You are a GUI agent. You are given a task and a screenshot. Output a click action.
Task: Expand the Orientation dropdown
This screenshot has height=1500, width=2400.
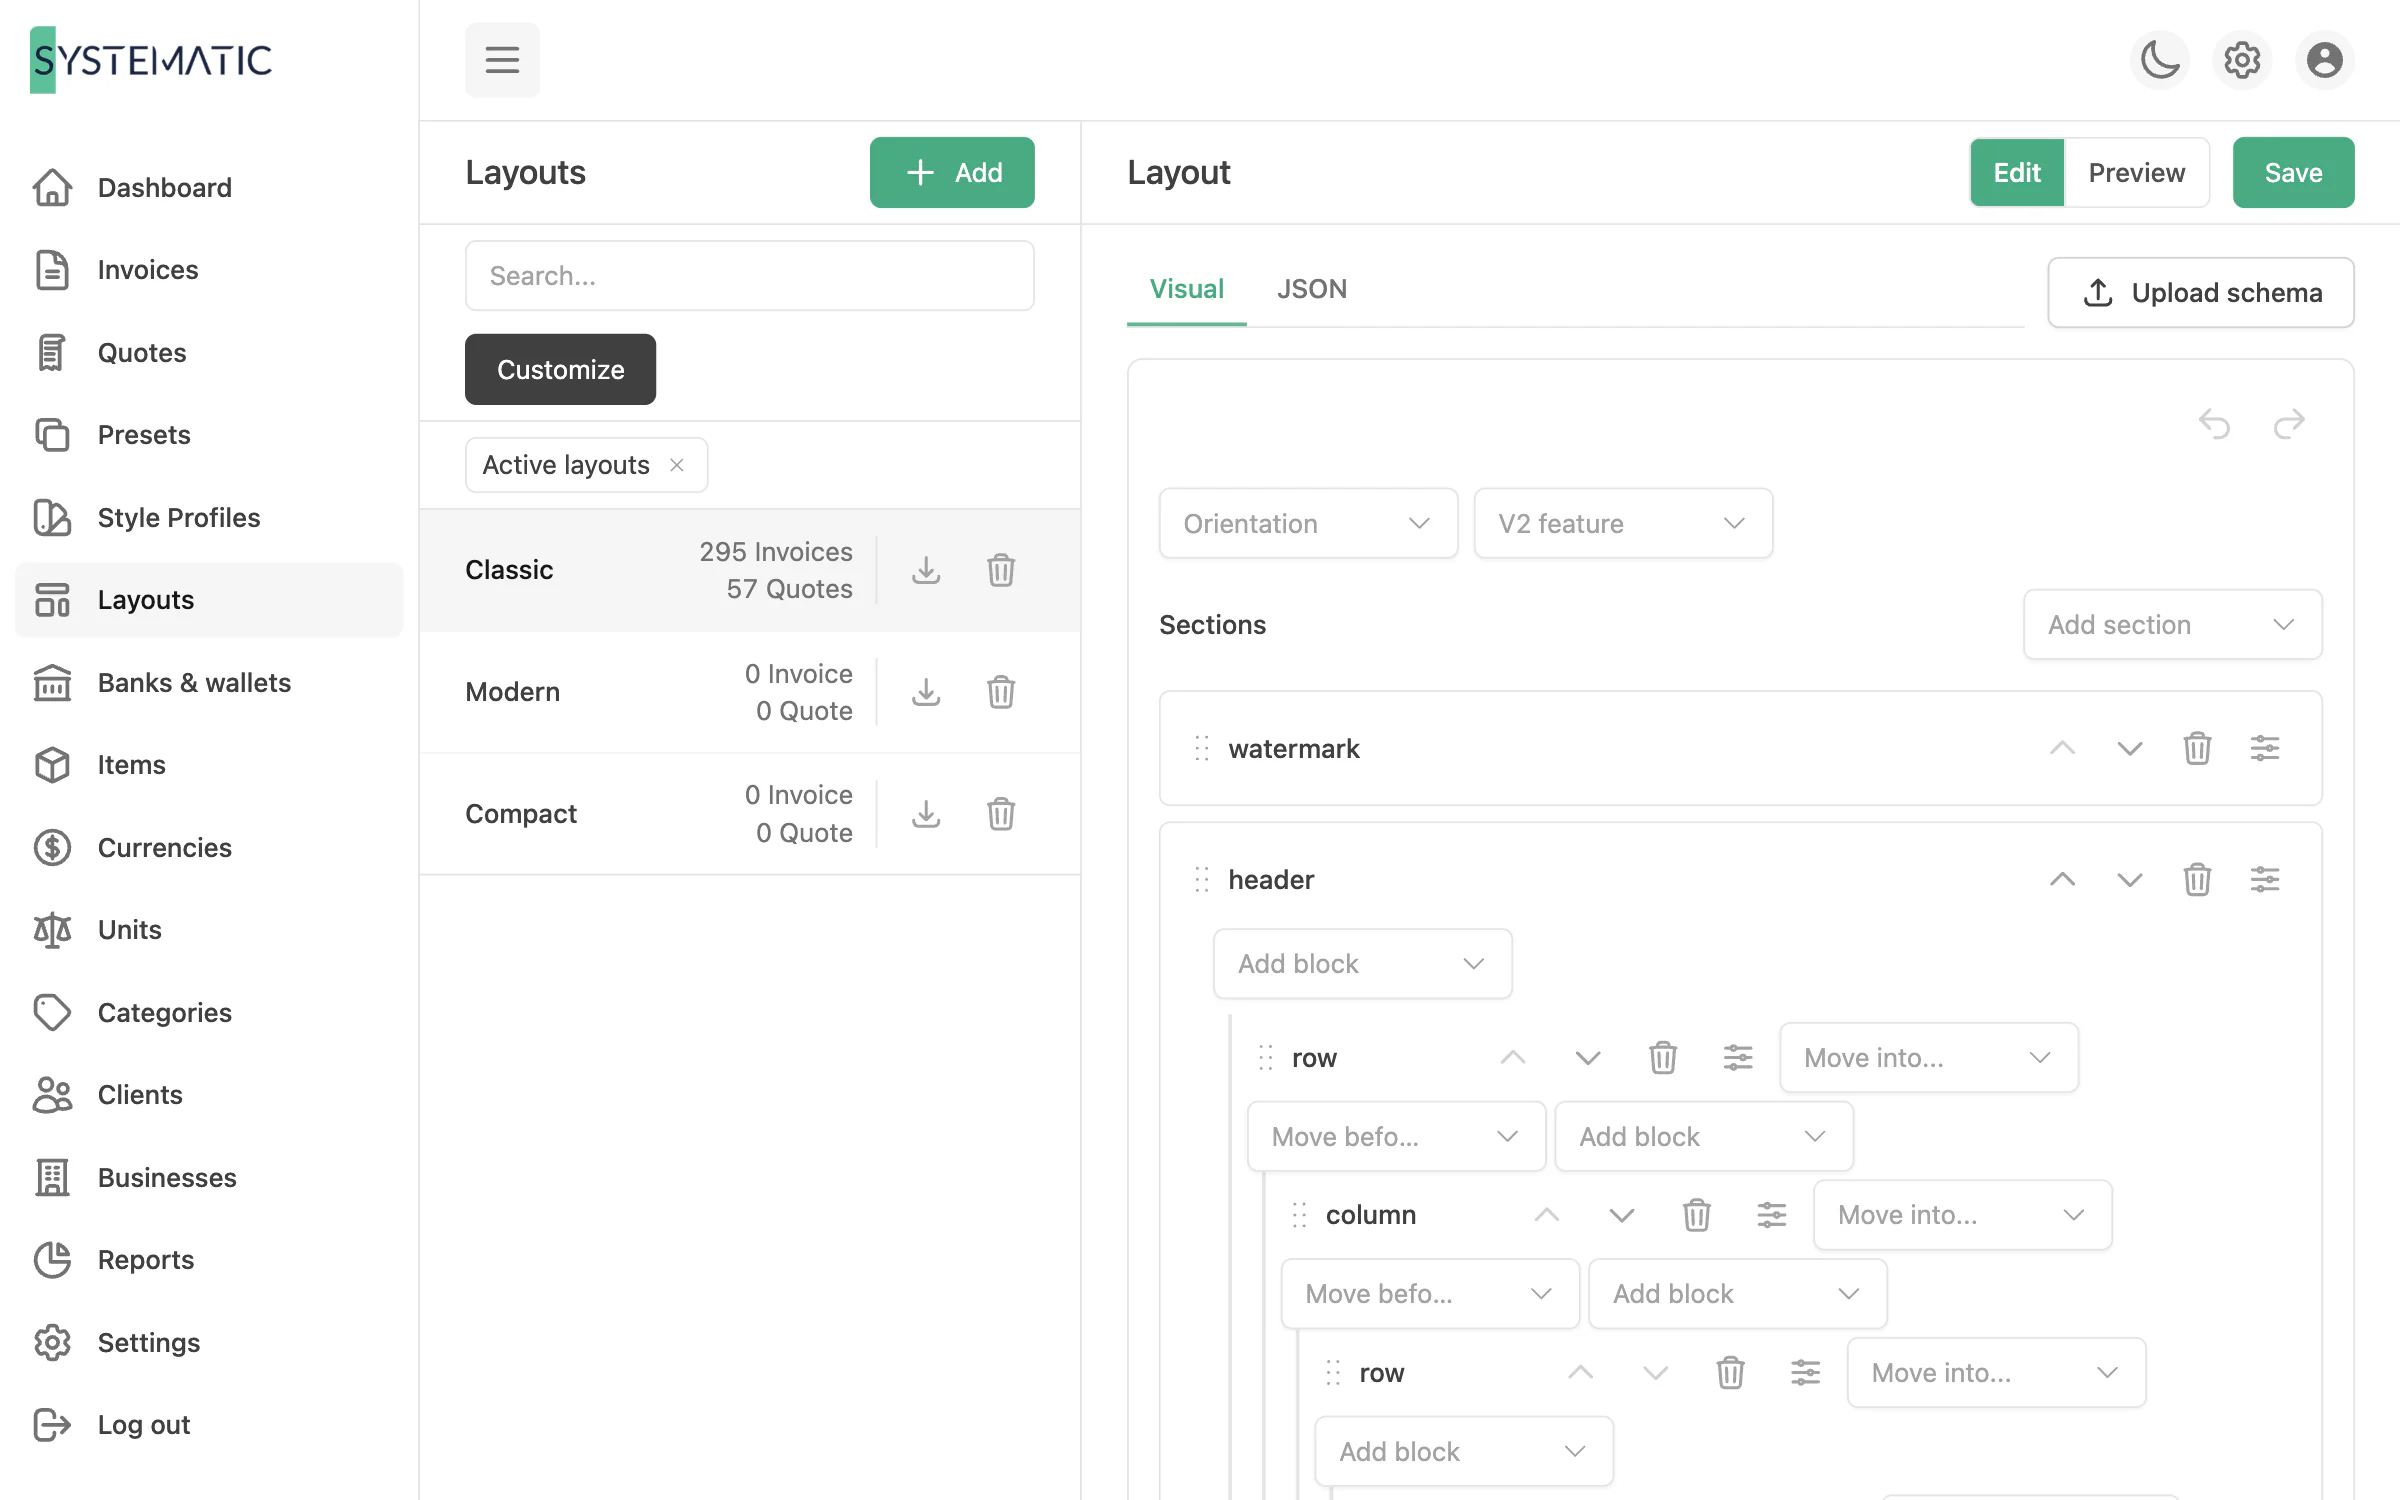pyautogui.click(x=1308, y=523)
